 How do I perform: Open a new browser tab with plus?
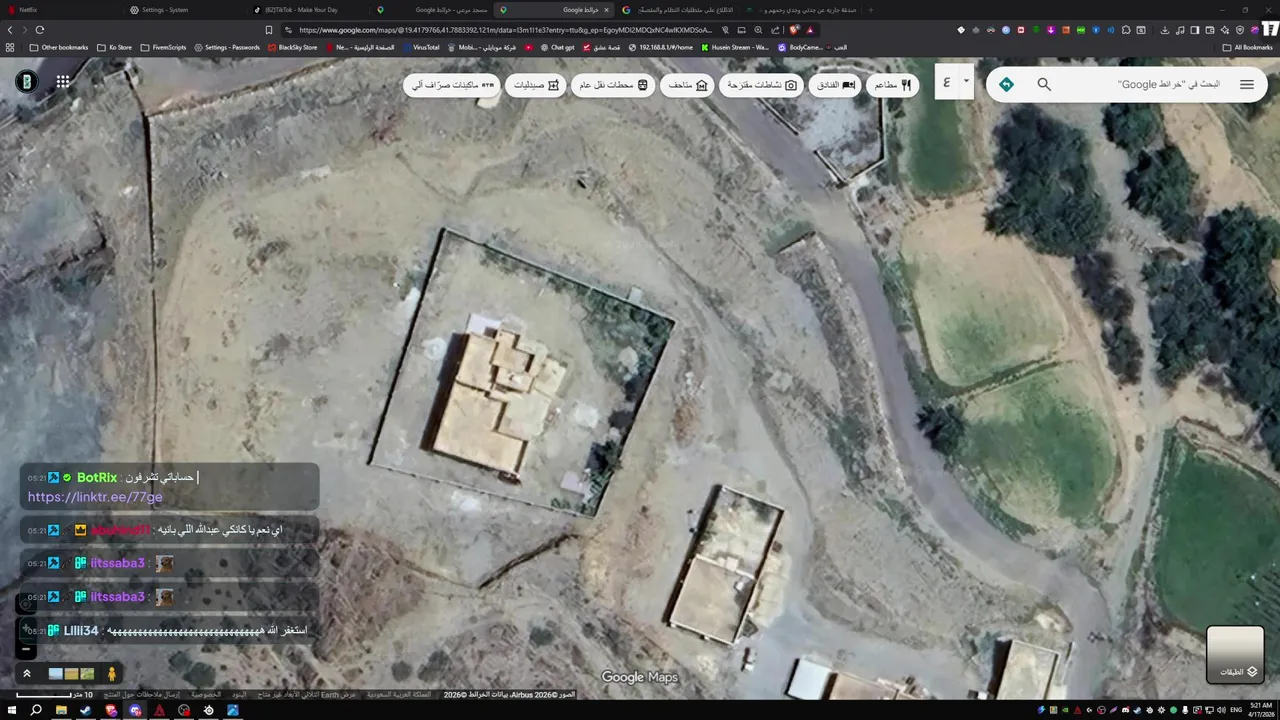(x=870, y=10)
